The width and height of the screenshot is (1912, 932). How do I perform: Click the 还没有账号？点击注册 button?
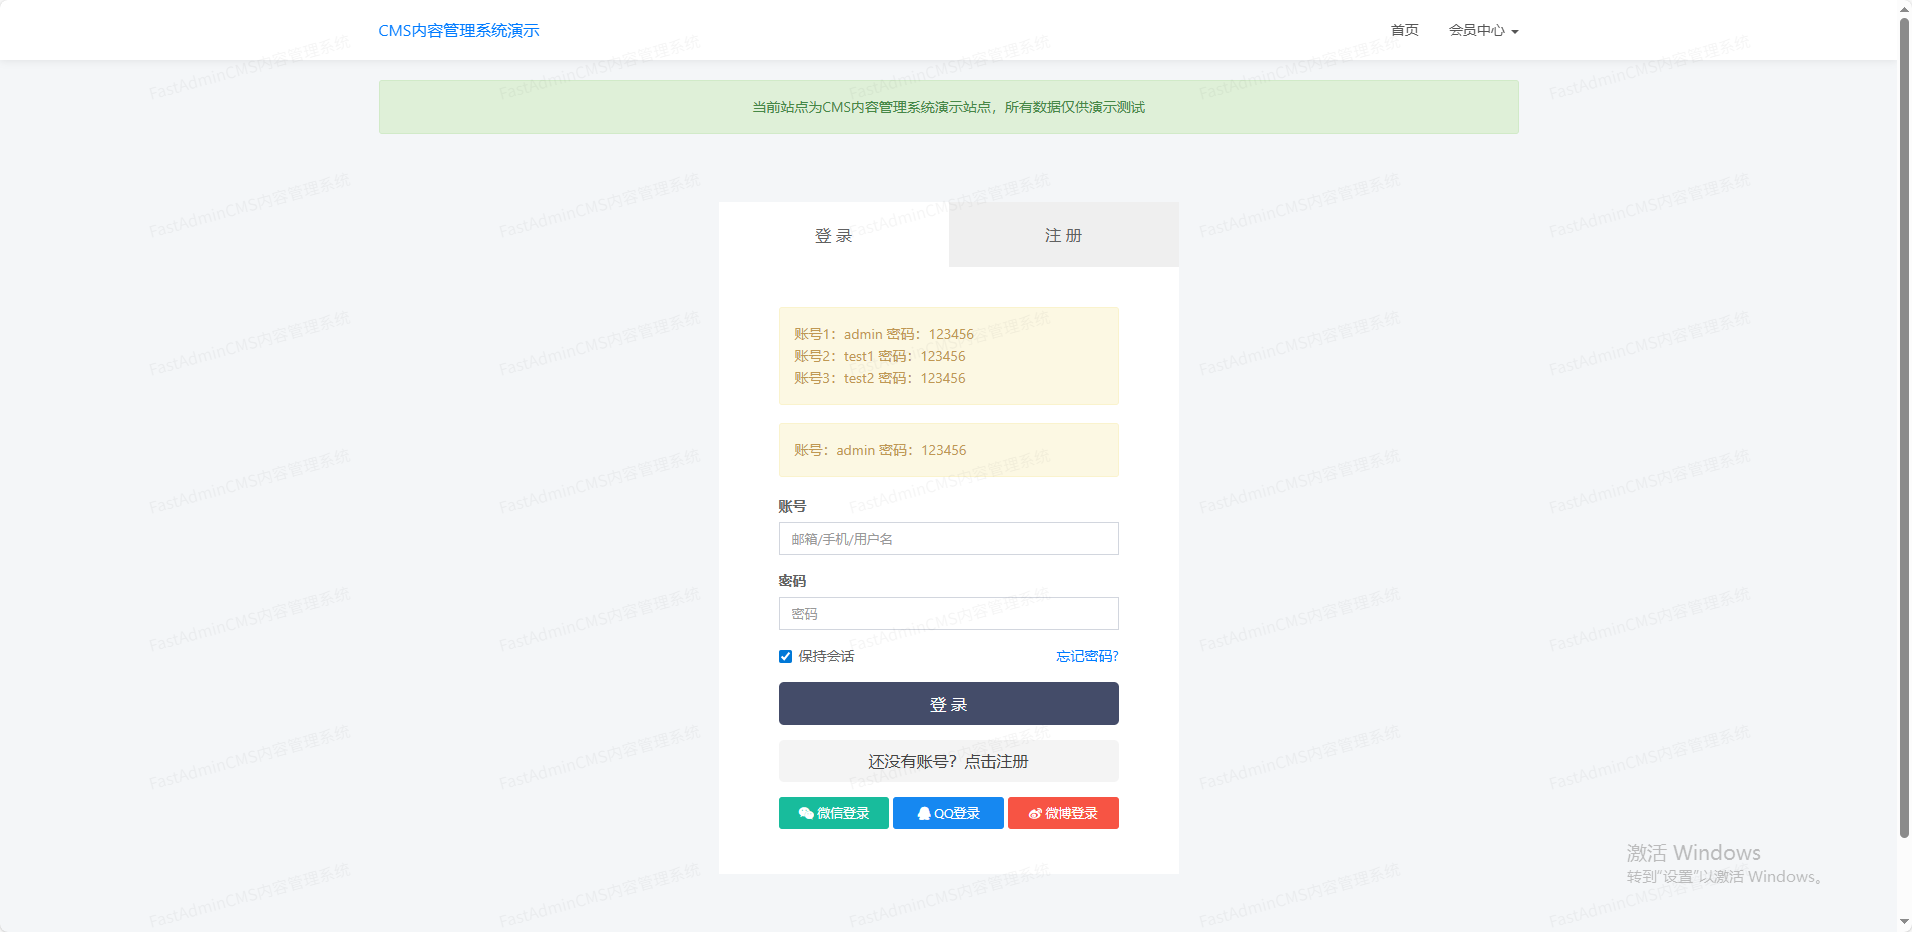948,761
